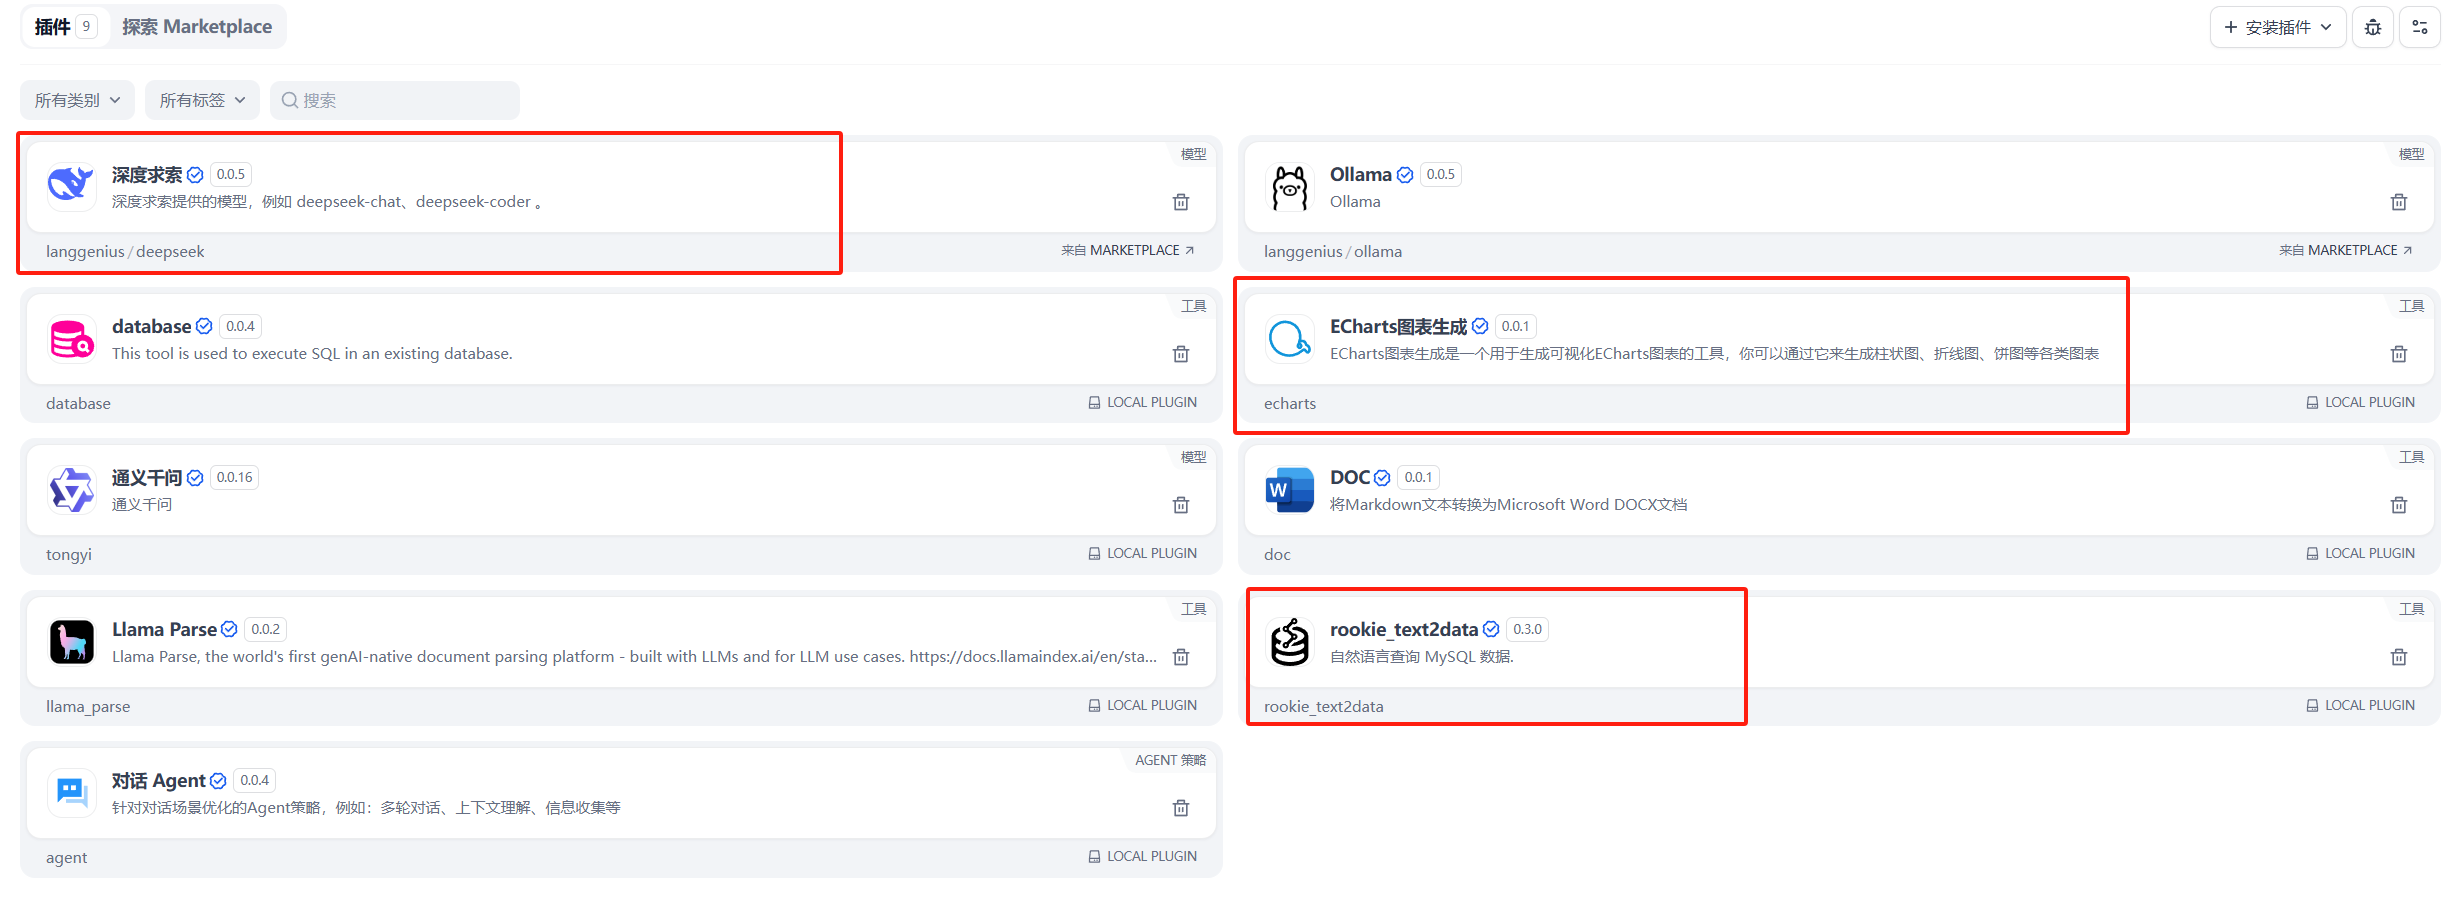The width and height of the screenshot is (2457, 911).
Task: Open 来自 MARKETPLACE link on deepseek card
Action: click(1128, 250)
